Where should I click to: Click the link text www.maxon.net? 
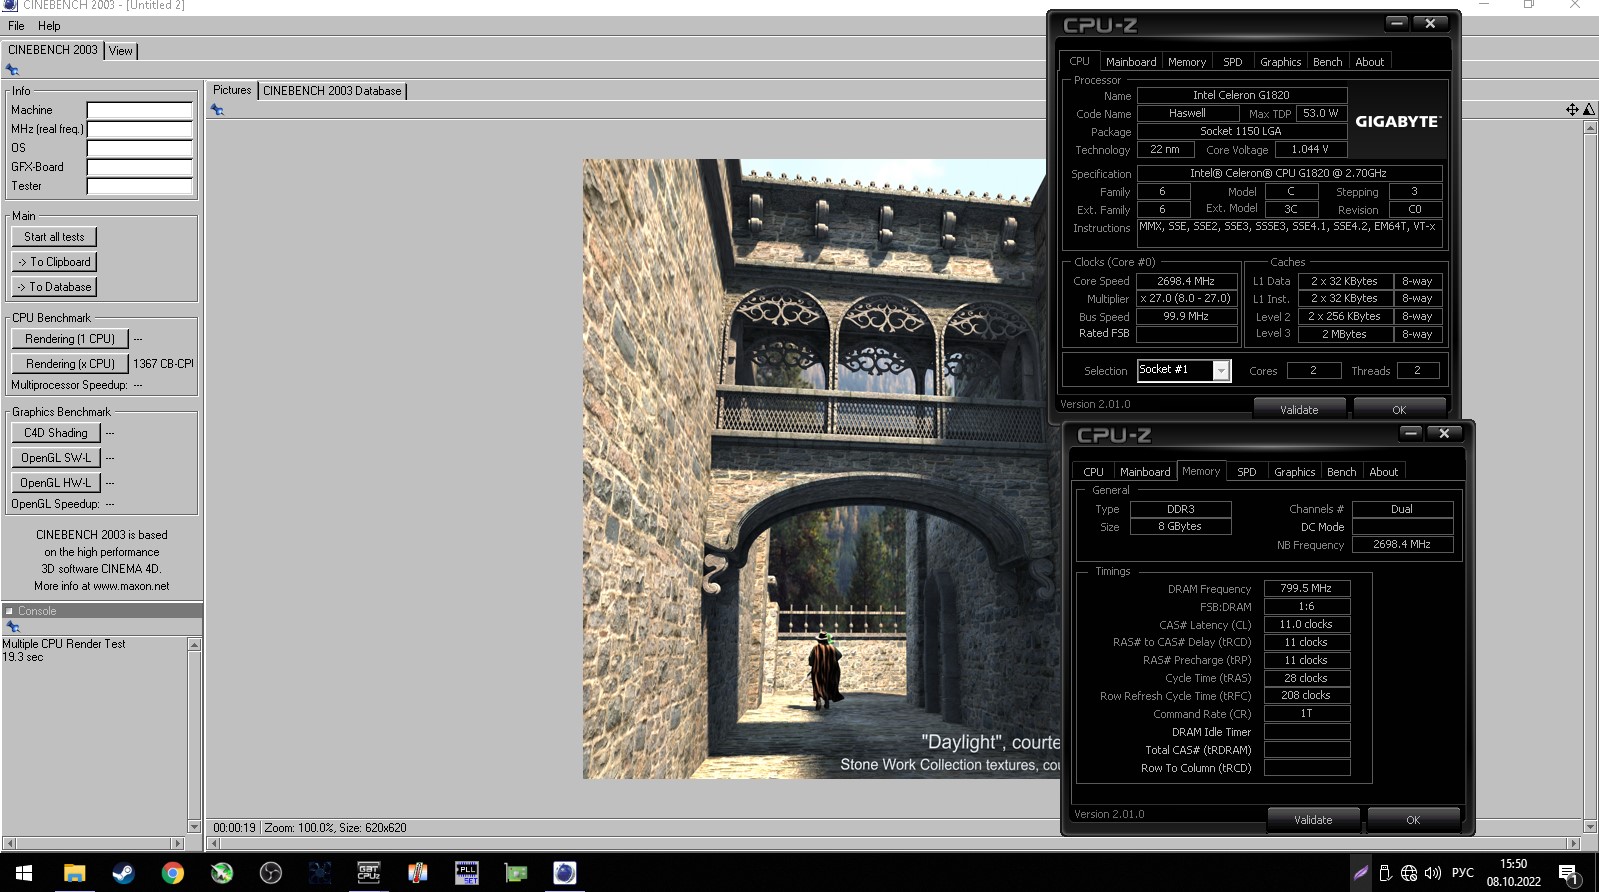(x=131, y=587)
